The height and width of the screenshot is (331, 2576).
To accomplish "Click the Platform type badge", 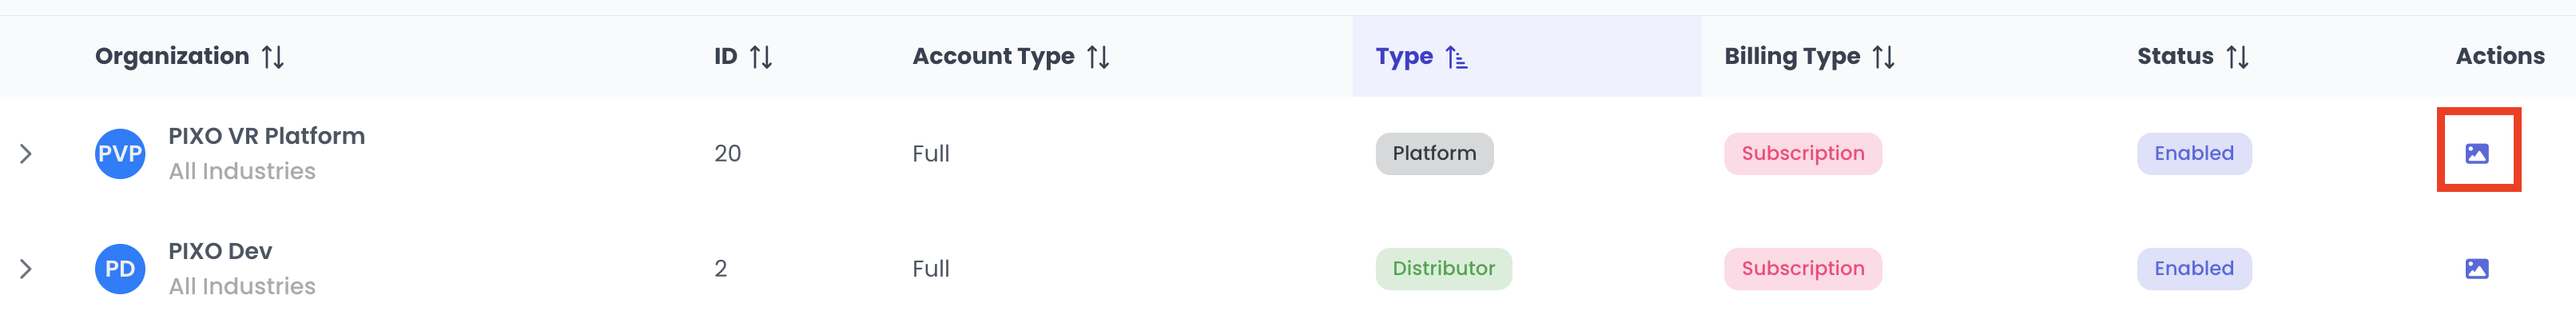I will click(1434, 153).
